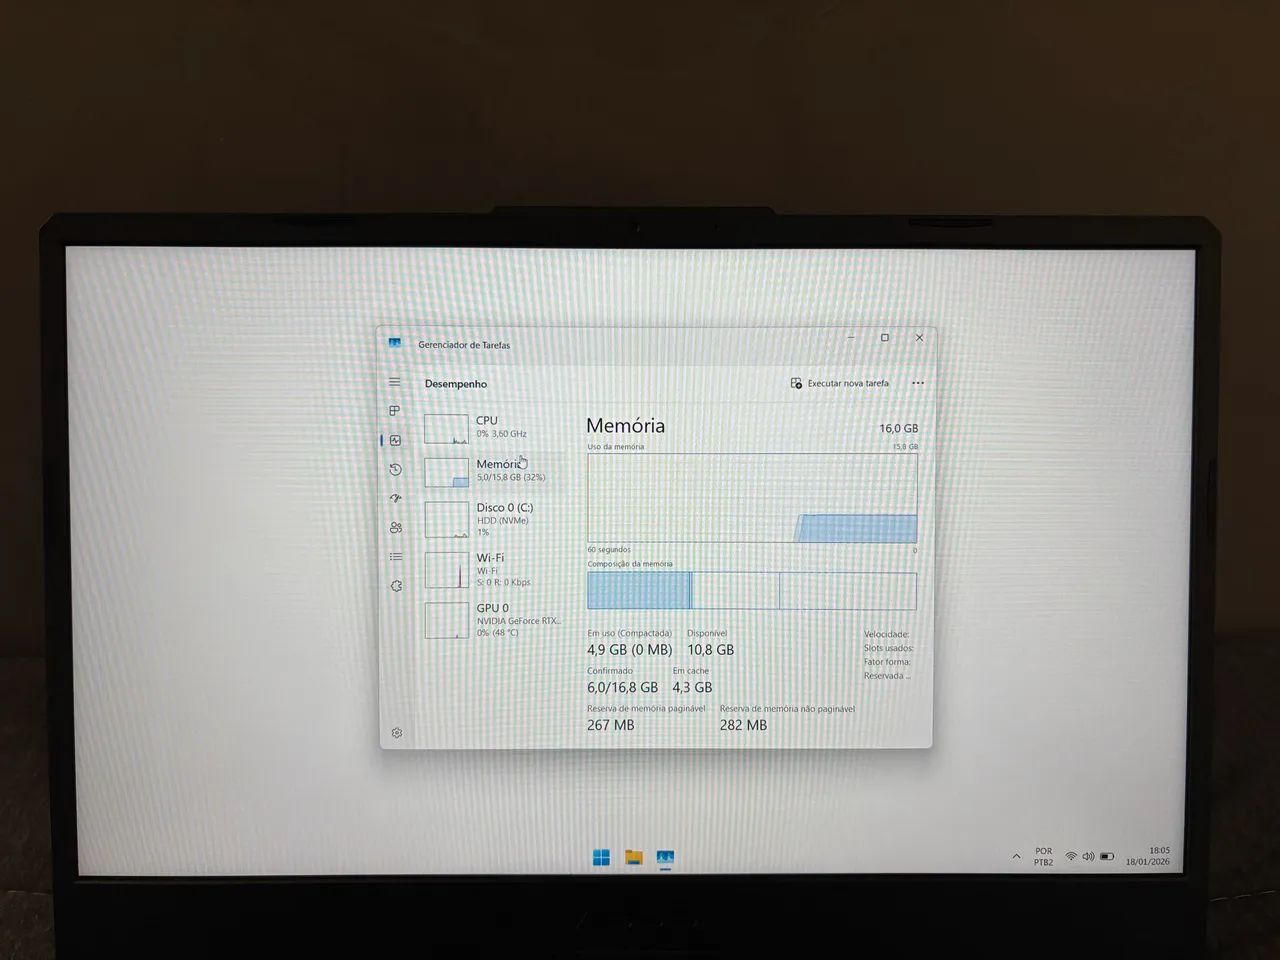Click the memory composition bar
This screenshot has width=1280, height=960.
point(750,590)
